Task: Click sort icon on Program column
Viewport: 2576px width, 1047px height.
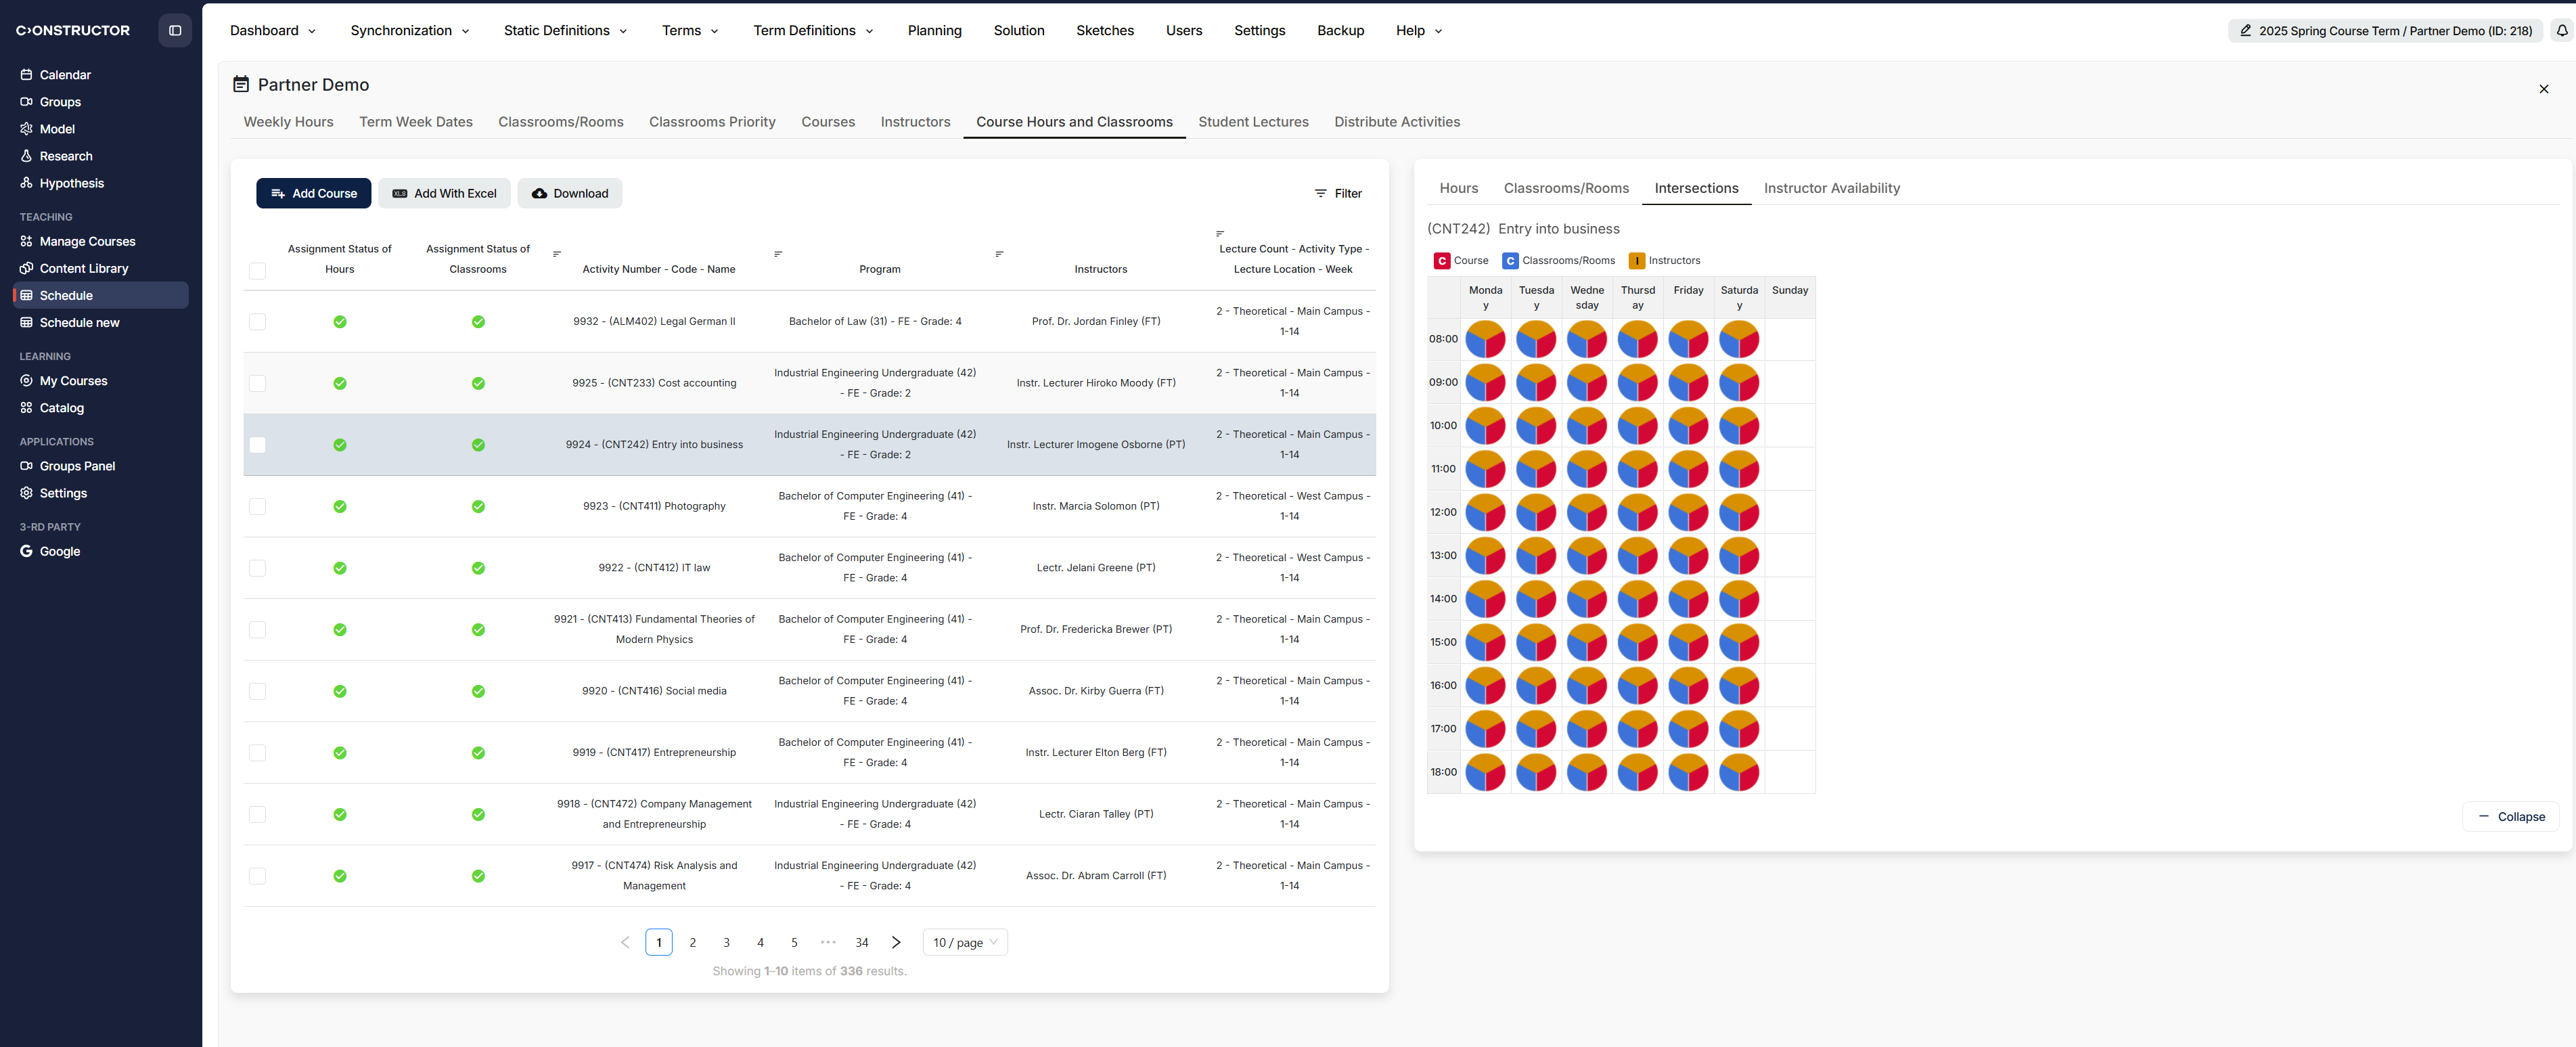Action: (x=778, y=254)
